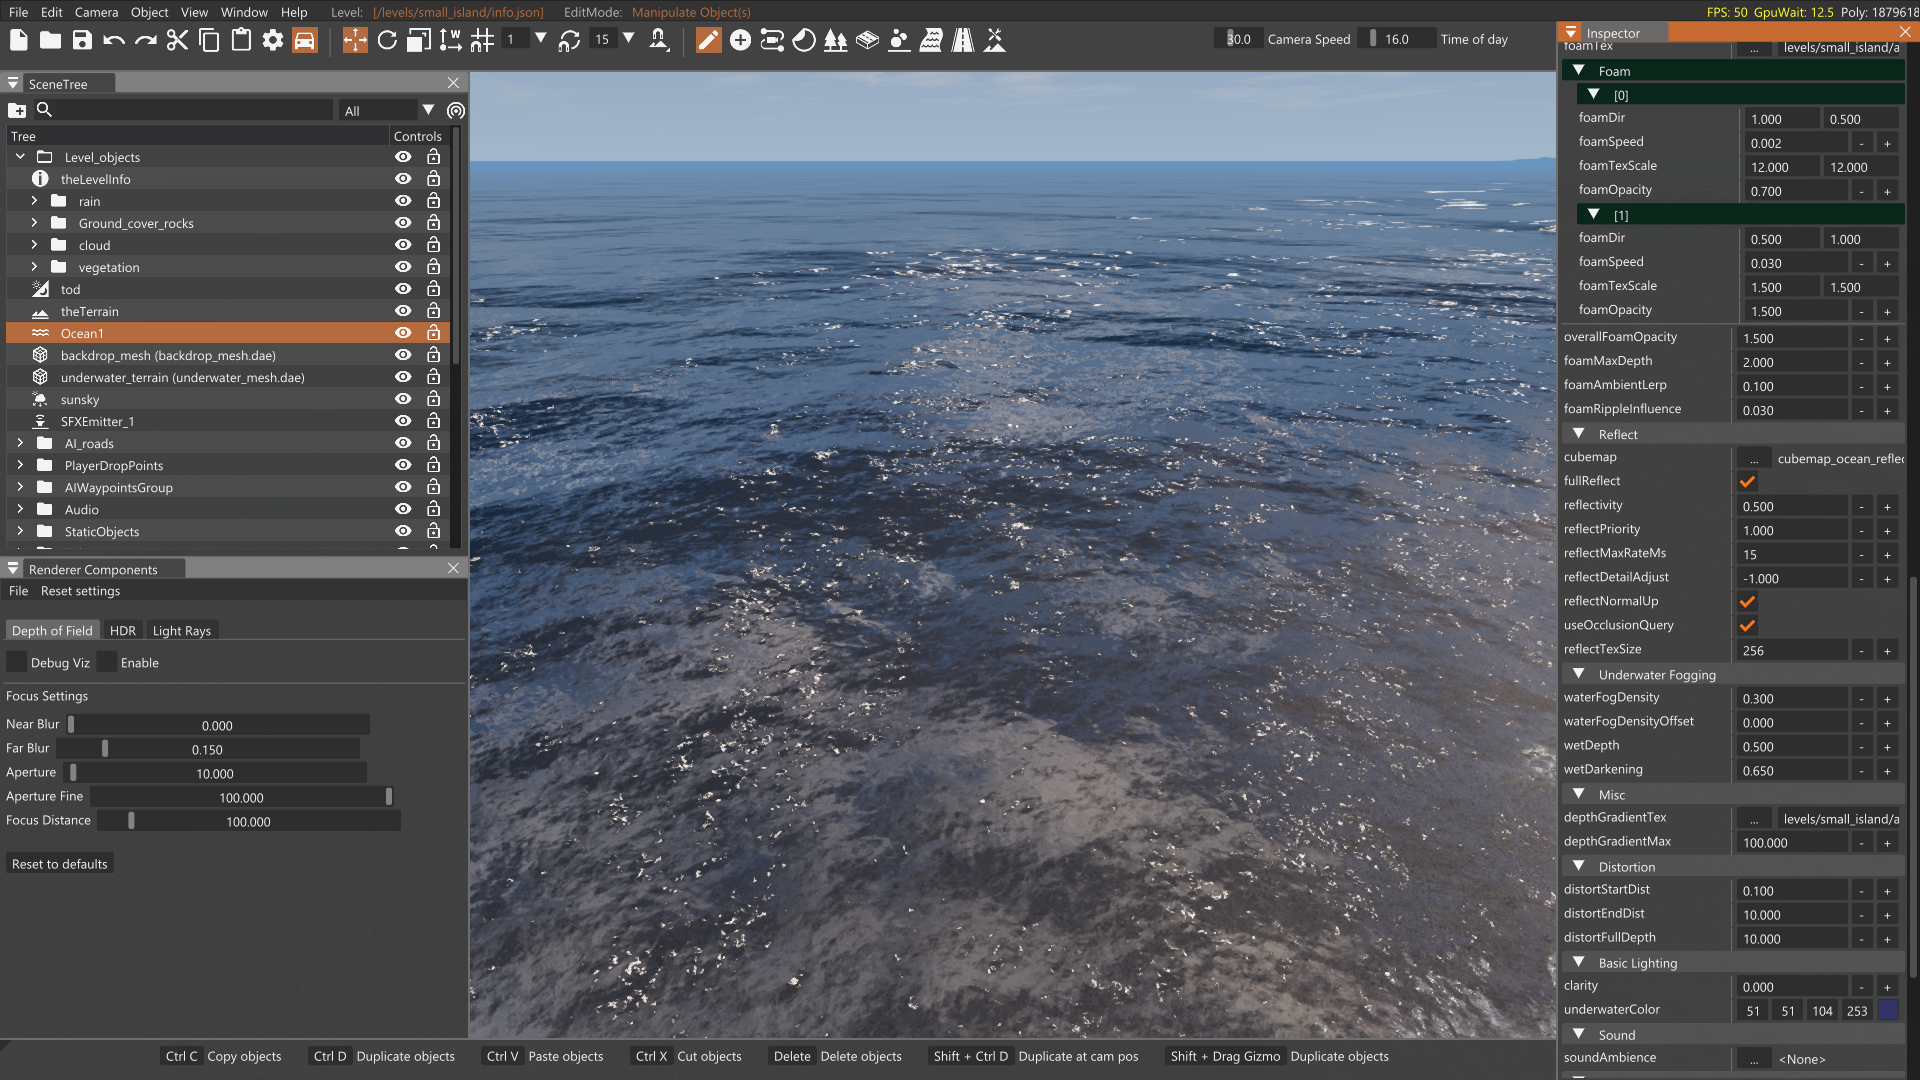The width and height of the screenshot is (1920, 1080).
Task: Click Reset to defaults button
Action: click(x=60, y=864)
